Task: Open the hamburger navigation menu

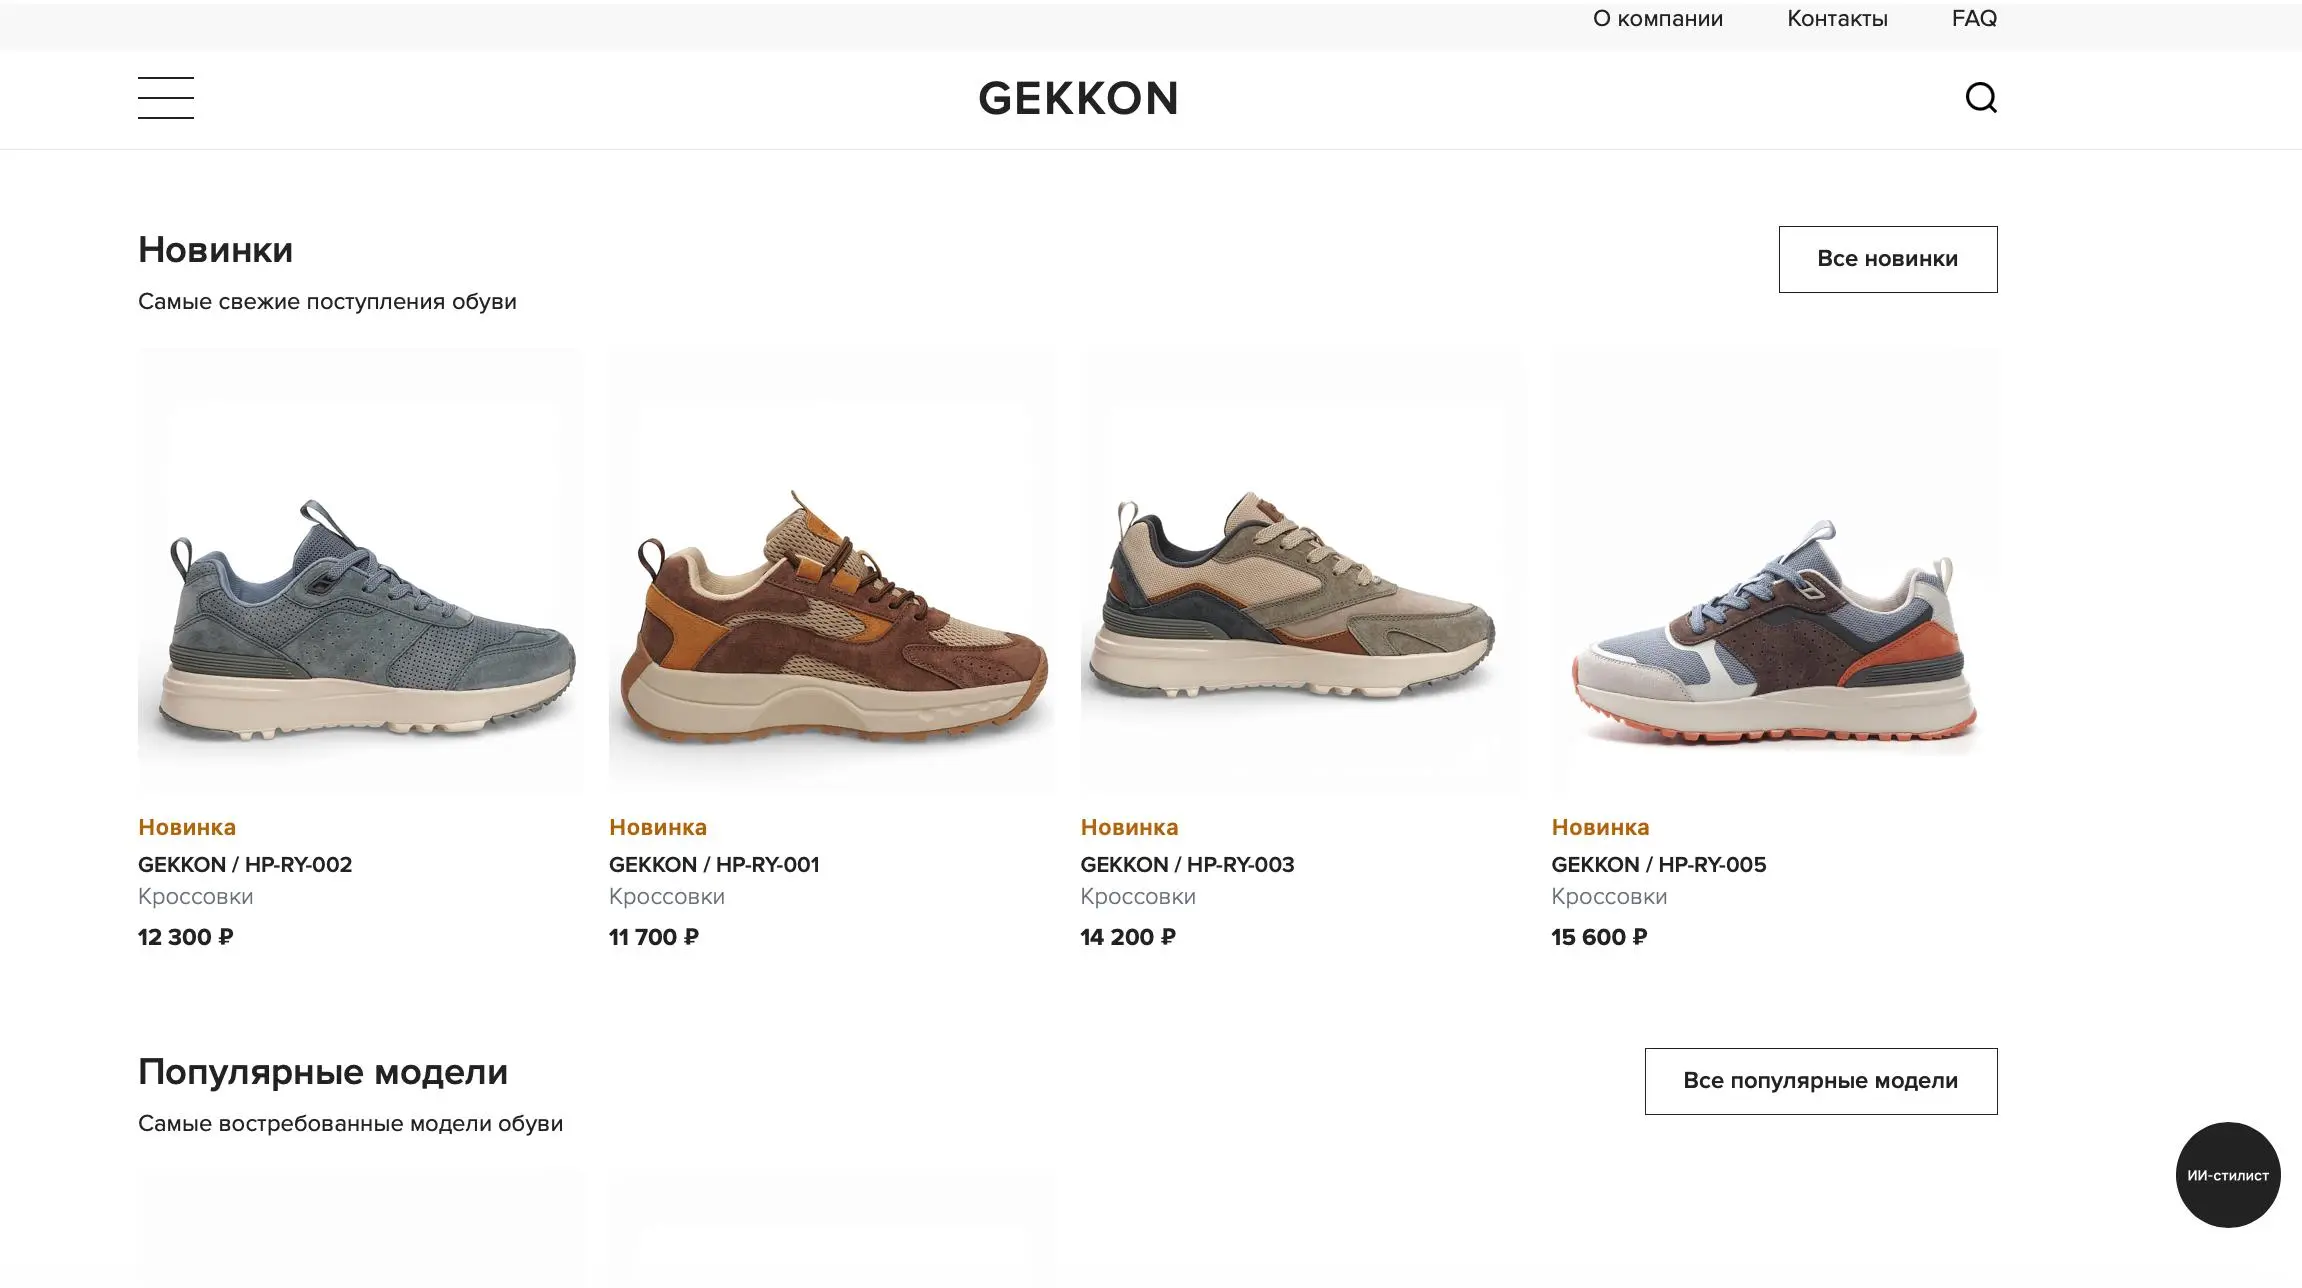Action: (166, 98)
